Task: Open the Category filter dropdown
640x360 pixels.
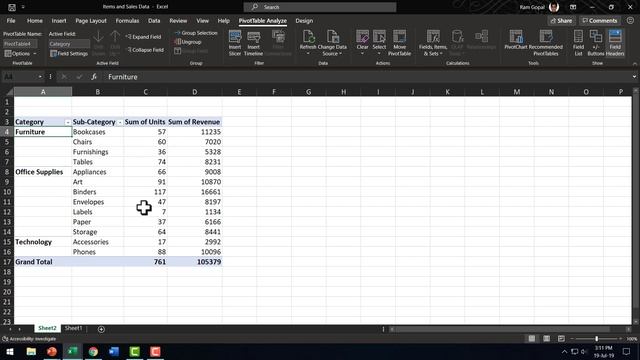Action: tap(67, 122)
